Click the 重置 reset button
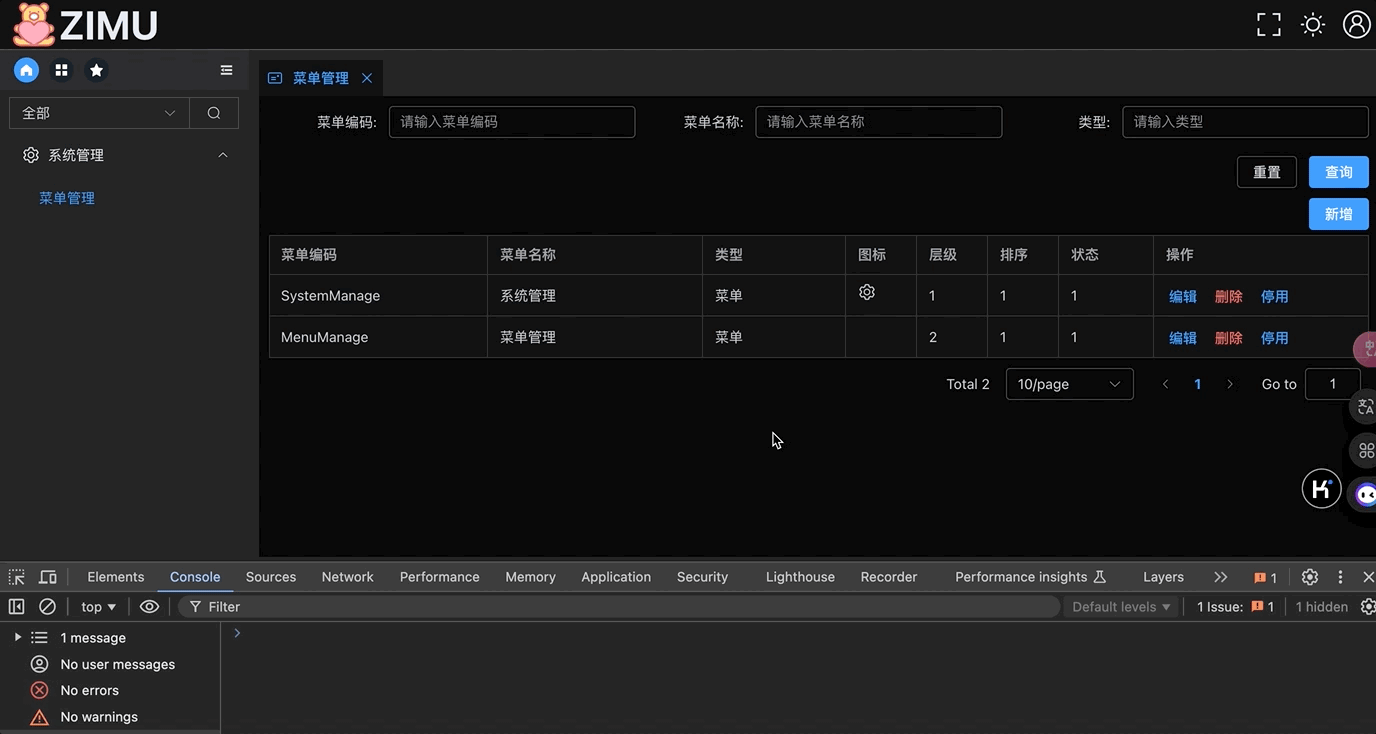This screenshot has height=734, width=1376. pyautogui.click(x=1267, y=172)
